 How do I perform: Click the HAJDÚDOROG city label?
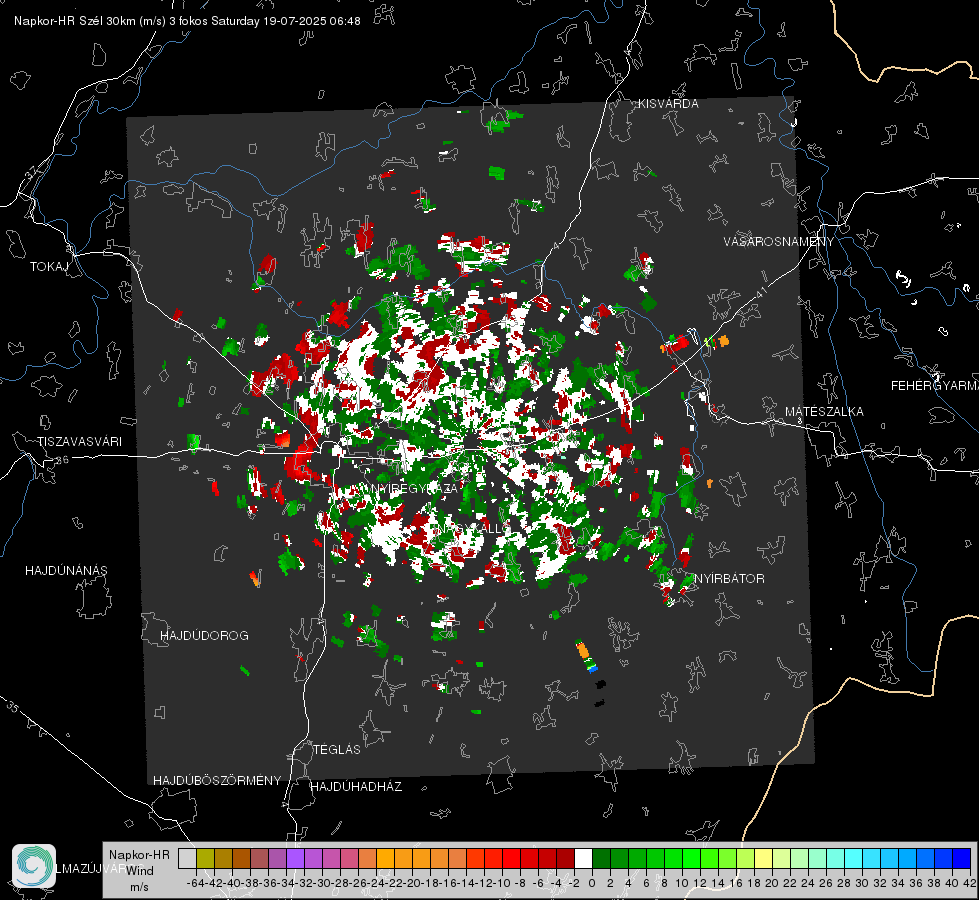coord(204,636)
